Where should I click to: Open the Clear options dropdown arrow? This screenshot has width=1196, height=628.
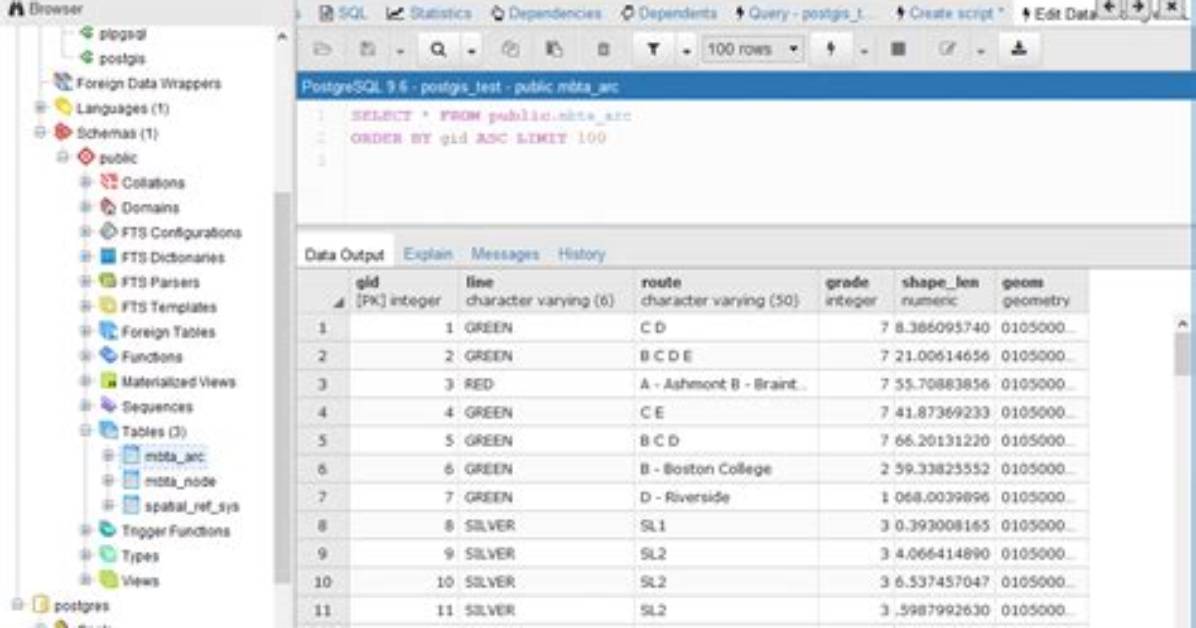981,50
